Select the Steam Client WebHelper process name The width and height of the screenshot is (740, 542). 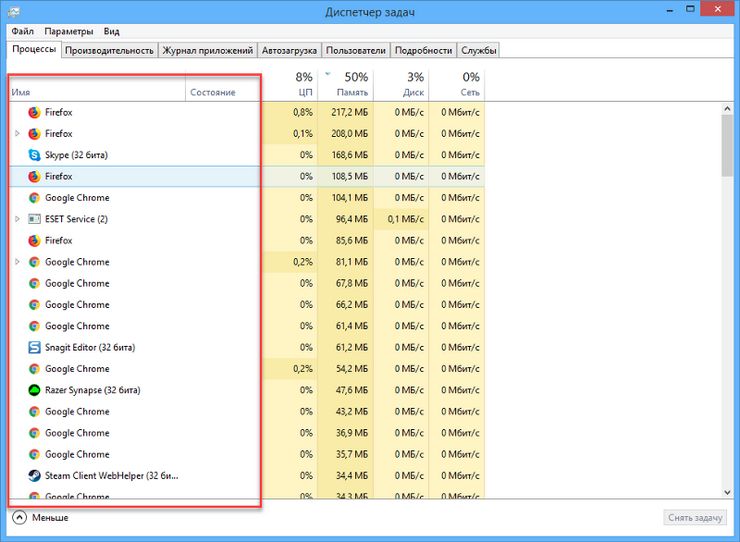pyautogui.click(x=111, y=475)
